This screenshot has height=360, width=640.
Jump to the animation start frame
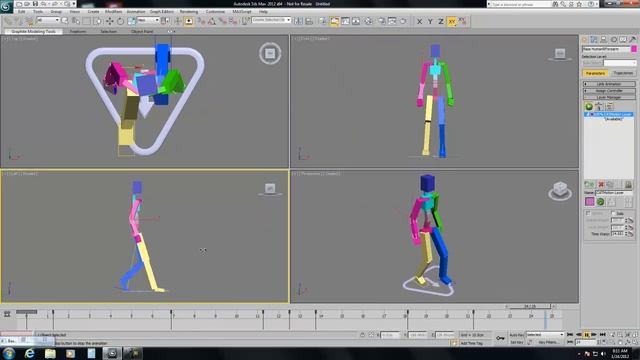[x=570, y=335]
